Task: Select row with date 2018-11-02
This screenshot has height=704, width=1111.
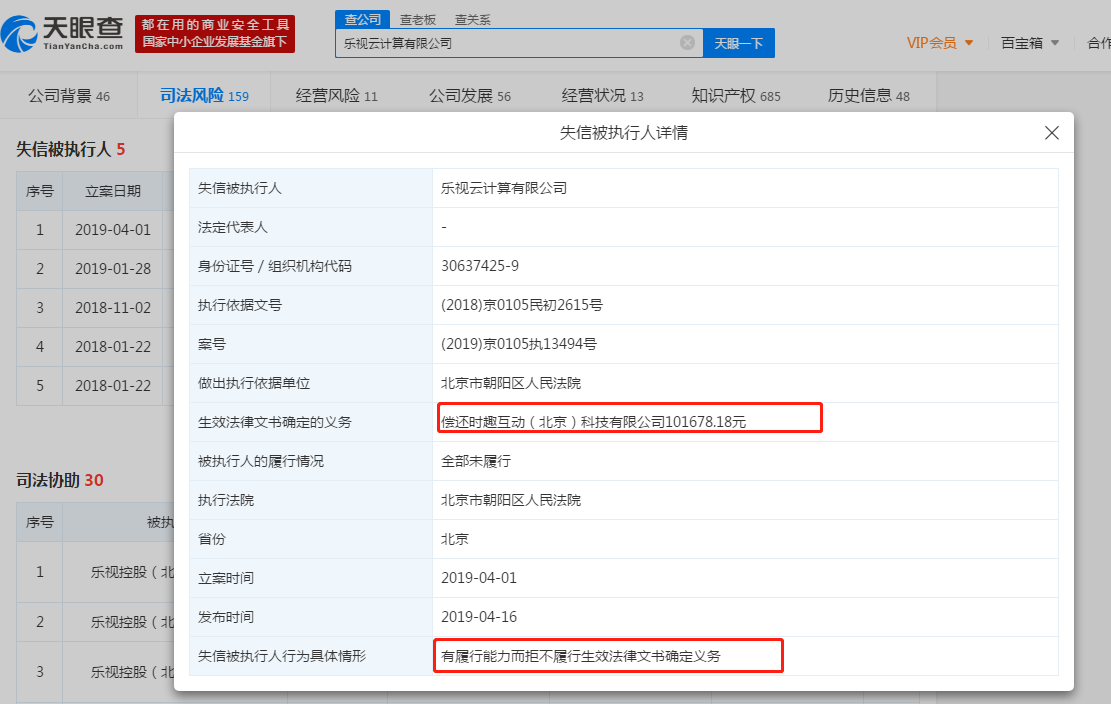Action: [x=96, y=307]
